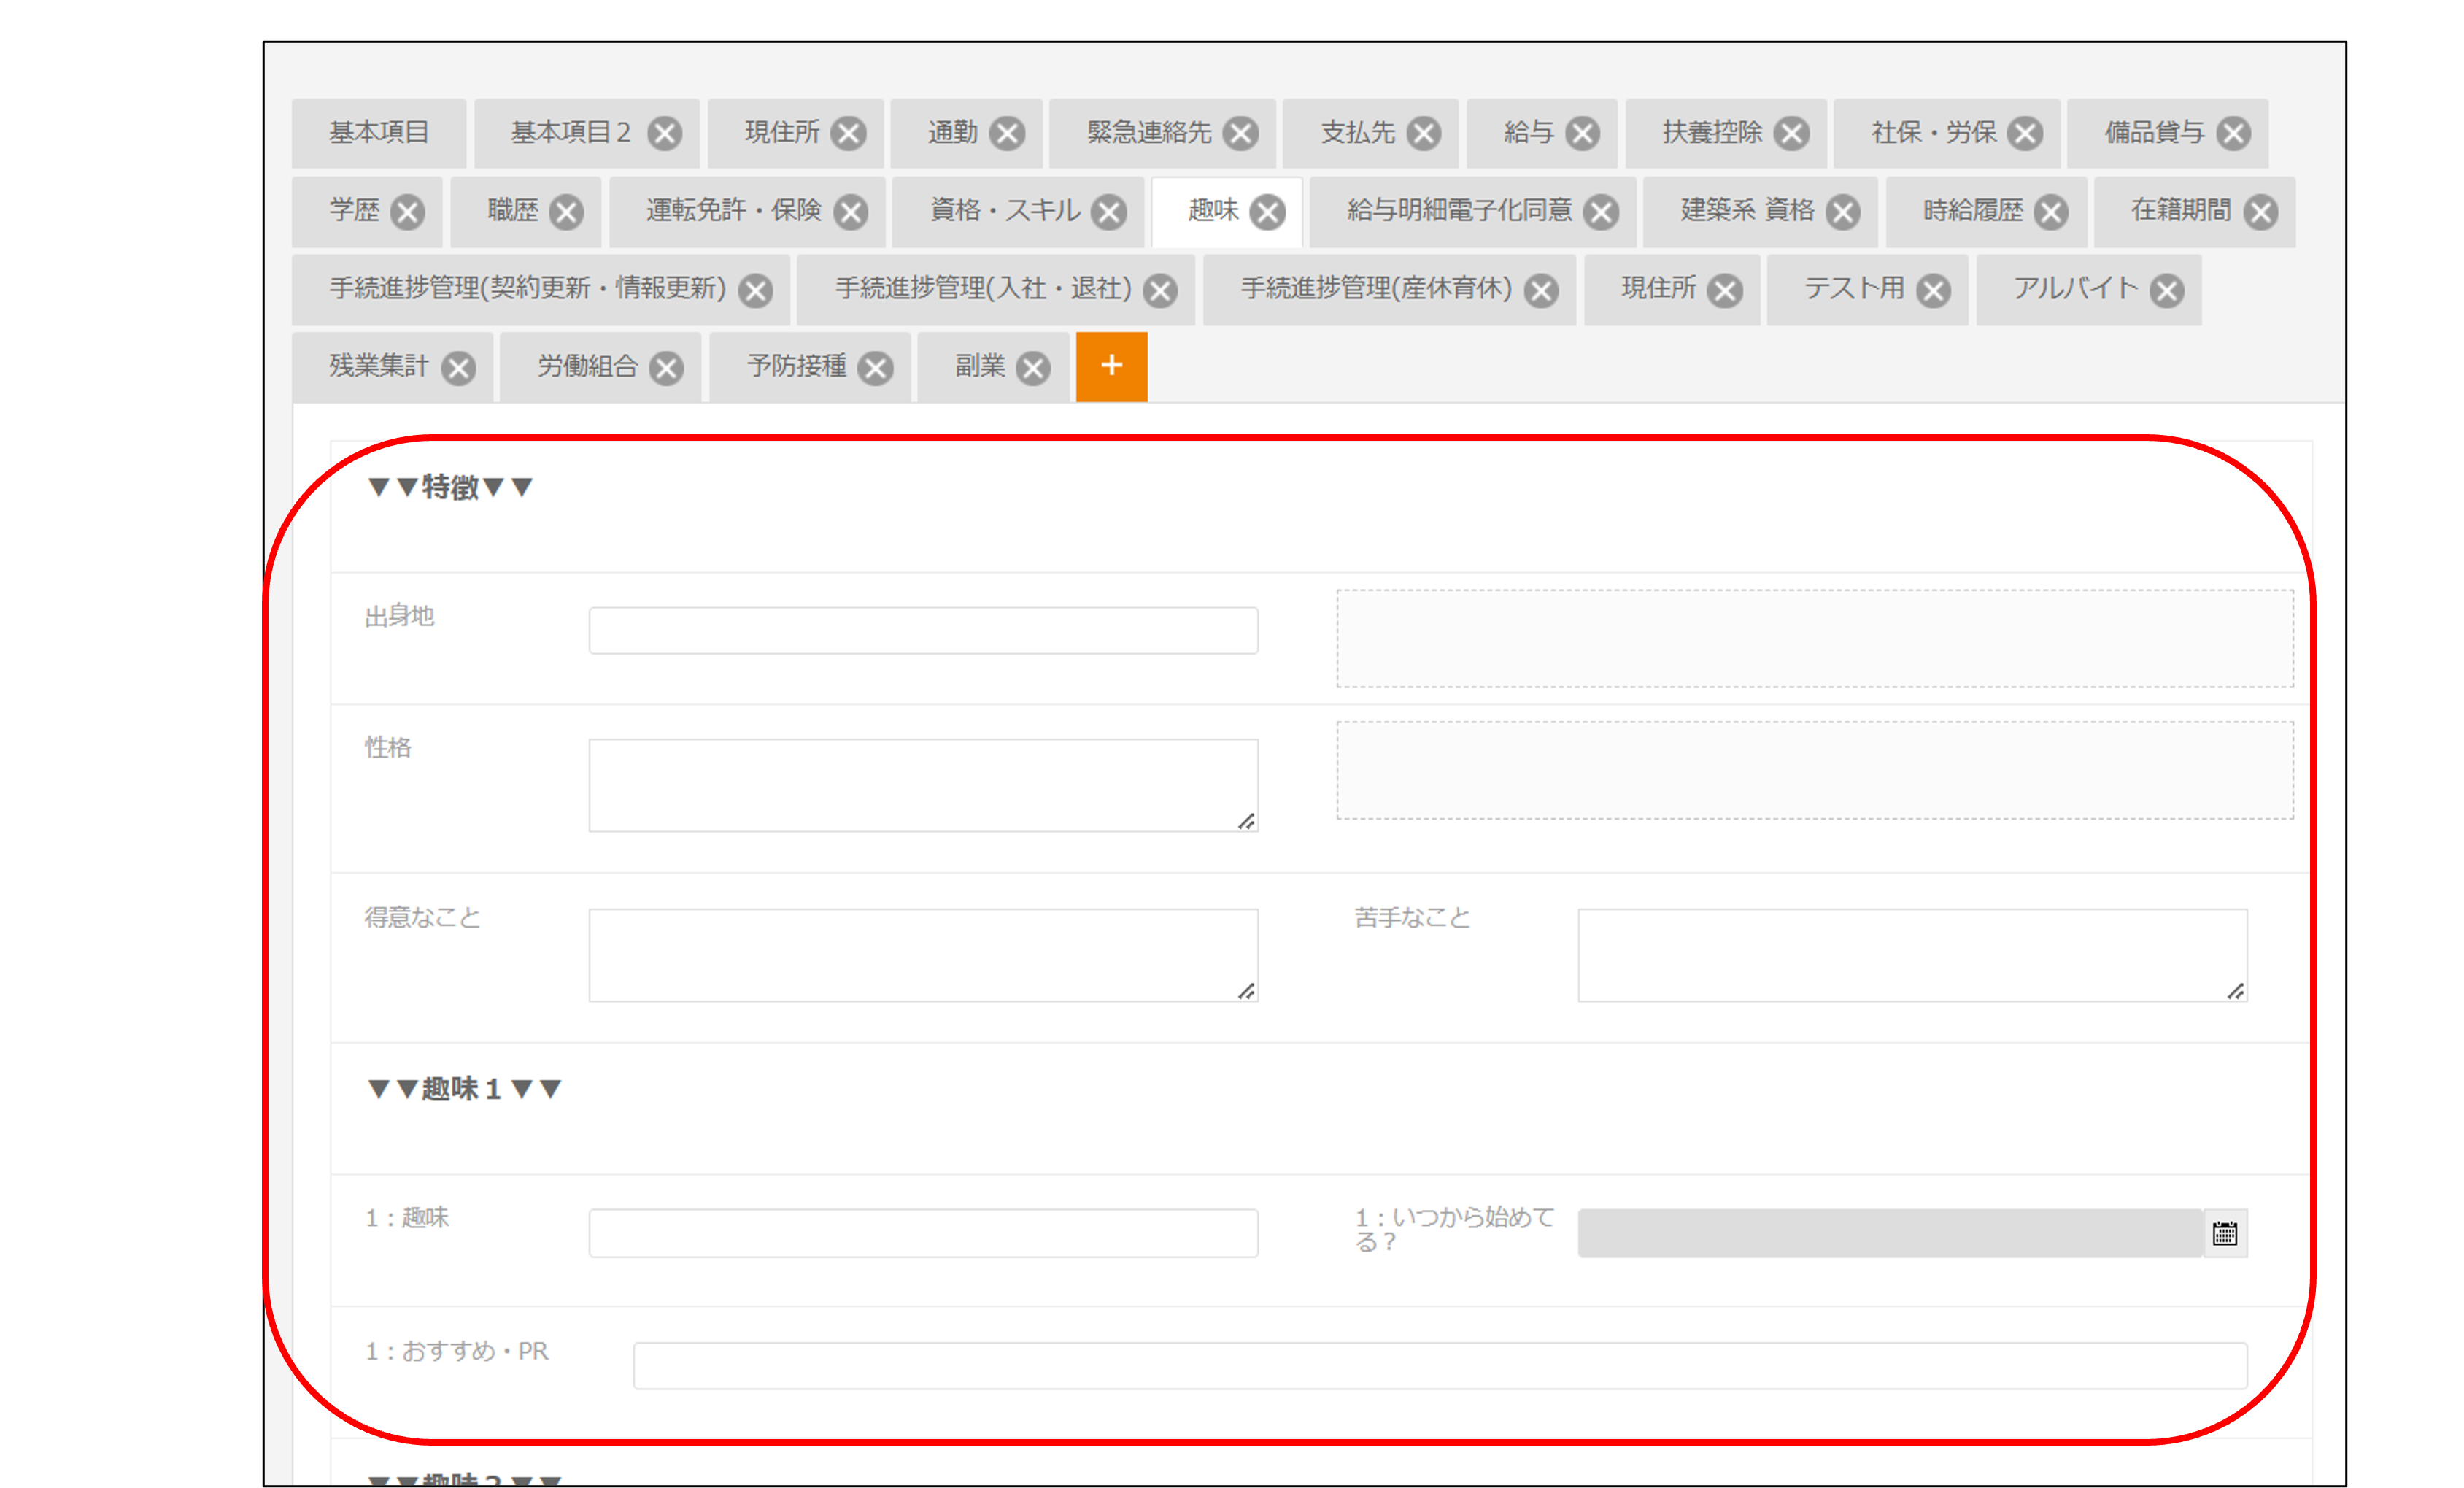This screenshot has width=2464, height=1488.
Task: Remove the 建築系 資格 tab with its X icon
Action: (1843, 212)
